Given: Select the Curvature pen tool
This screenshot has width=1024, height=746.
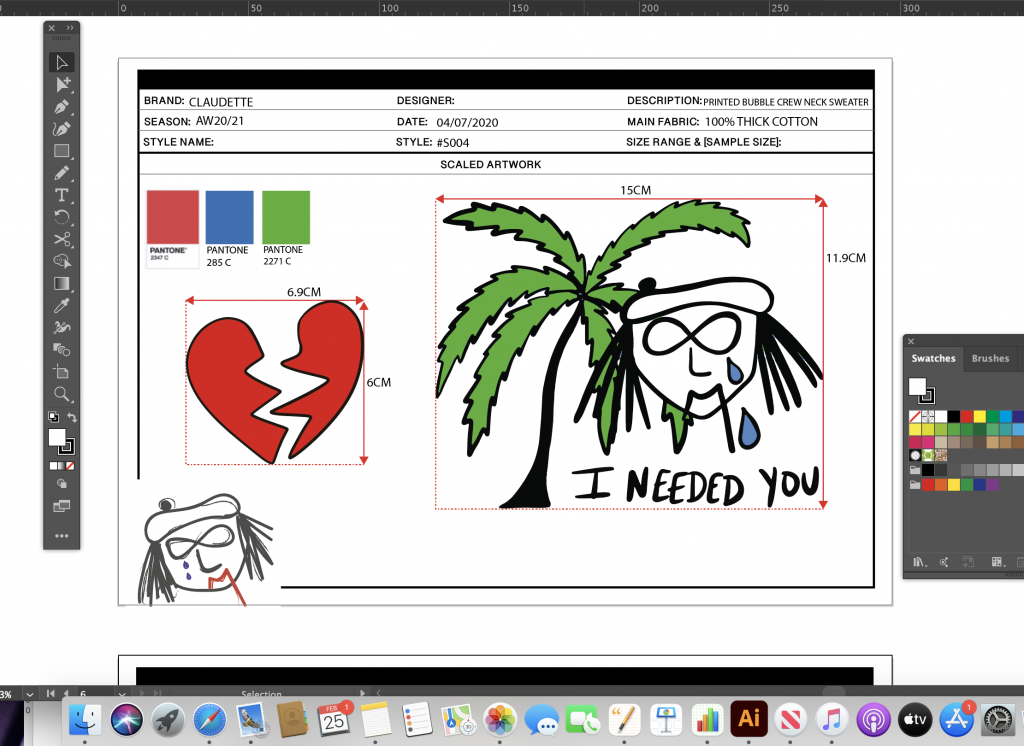Looking at the screenshot, I should pos(61,129).
